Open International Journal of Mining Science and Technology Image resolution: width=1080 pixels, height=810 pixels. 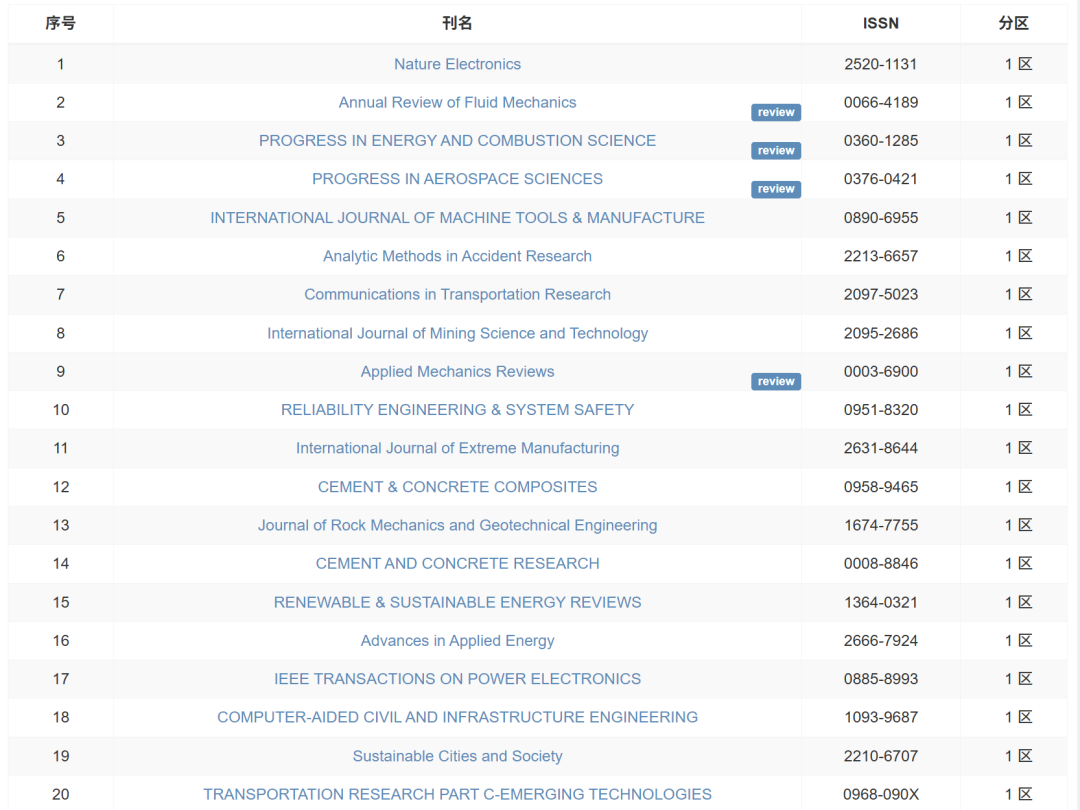(457, 333)
